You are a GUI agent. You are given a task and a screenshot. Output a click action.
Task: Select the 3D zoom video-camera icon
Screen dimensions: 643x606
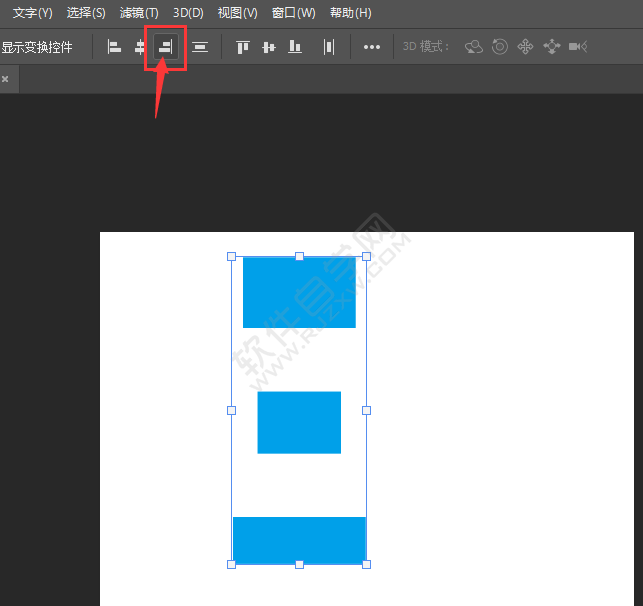click(x=578, y=47)
